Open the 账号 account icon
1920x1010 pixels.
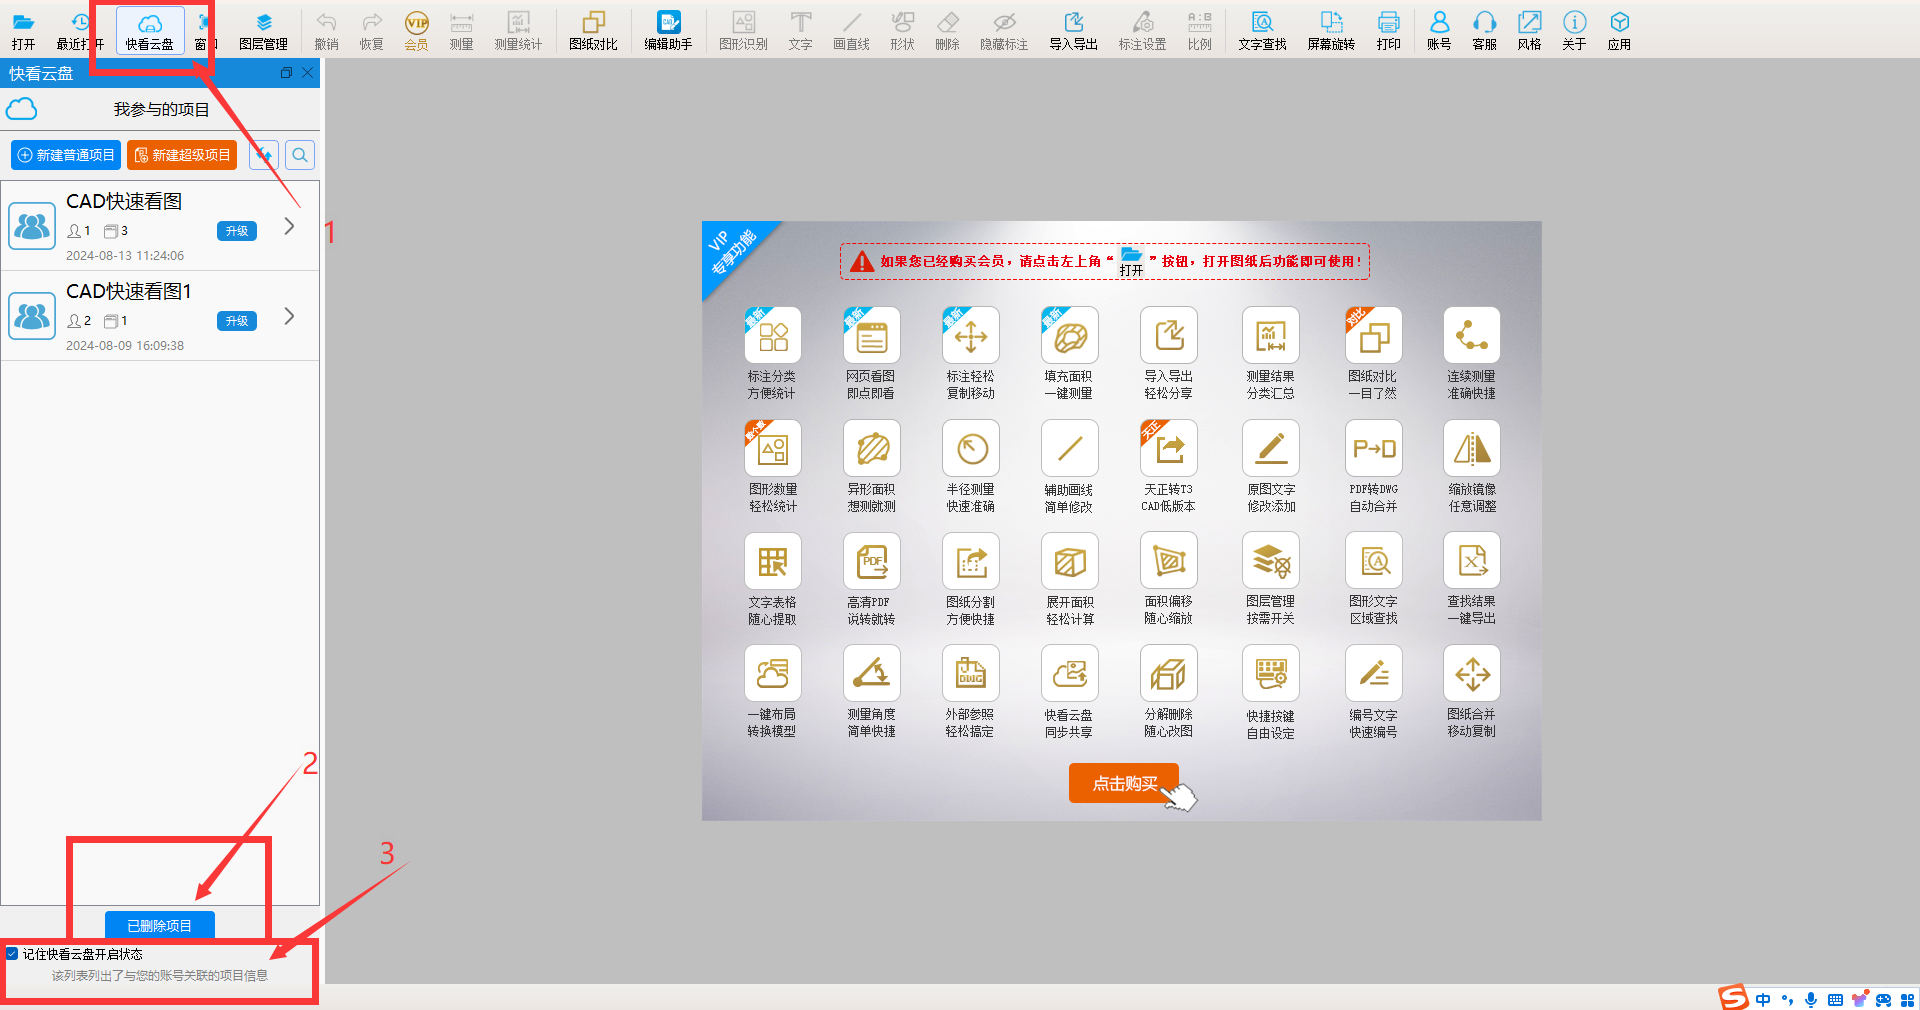click(x=1439, y=31)
